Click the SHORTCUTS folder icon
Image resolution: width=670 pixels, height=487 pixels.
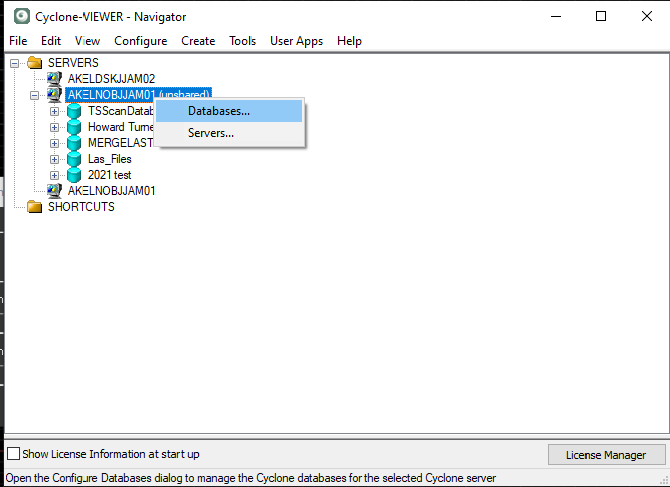tap(35, 207)
